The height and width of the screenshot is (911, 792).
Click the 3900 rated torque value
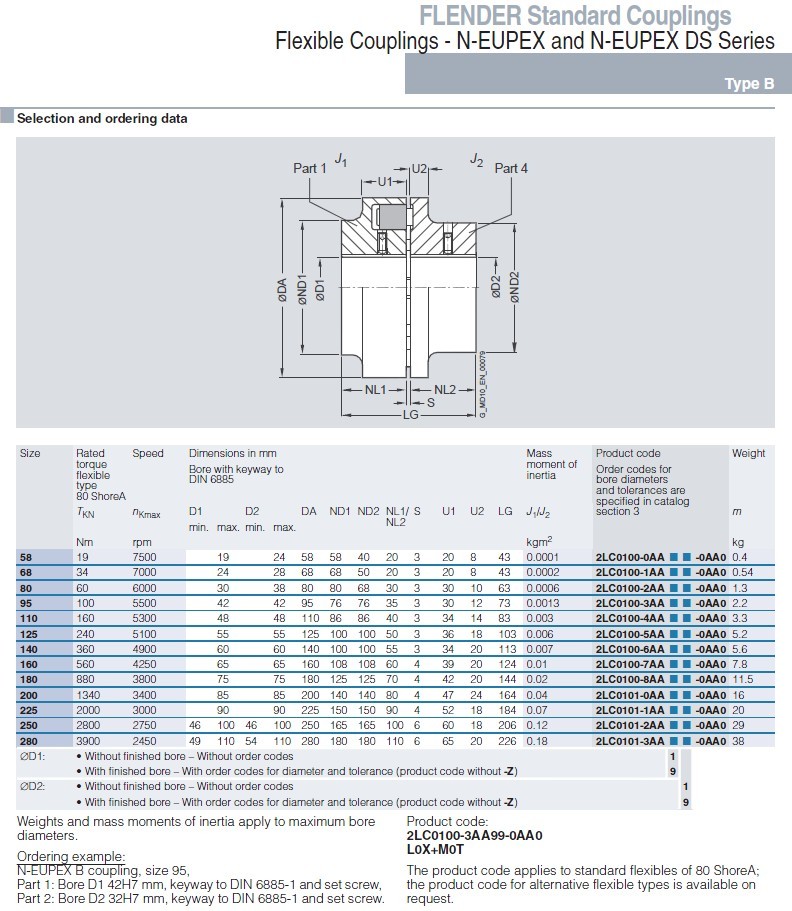tap(88, 741)
